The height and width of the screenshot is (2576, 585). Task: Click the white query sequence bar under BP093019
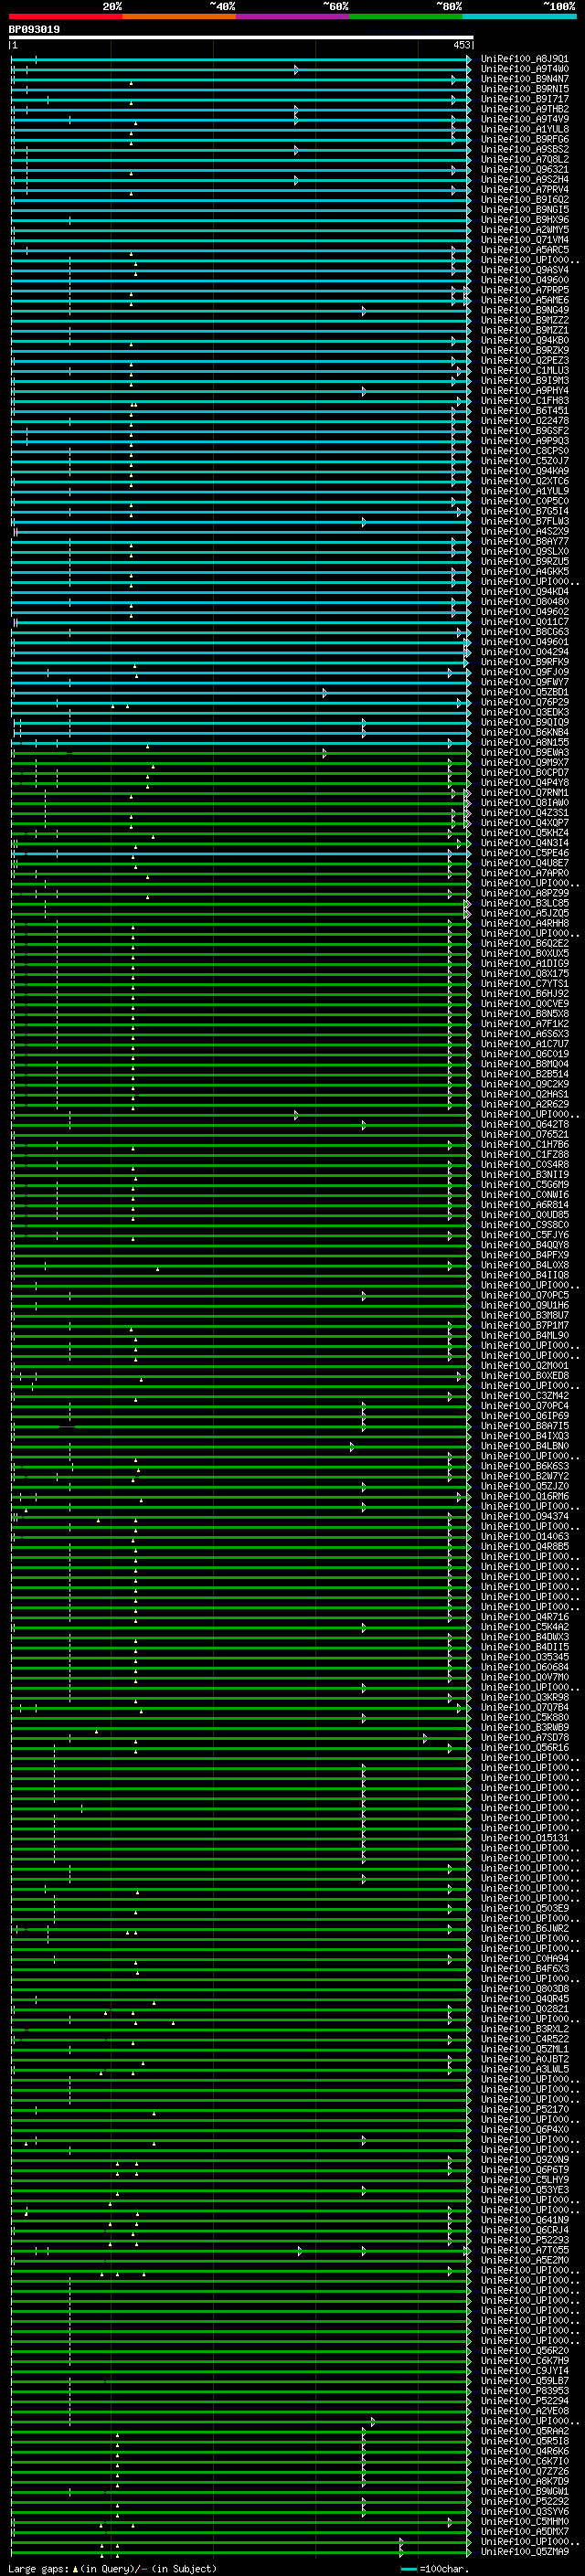(241, 37)
